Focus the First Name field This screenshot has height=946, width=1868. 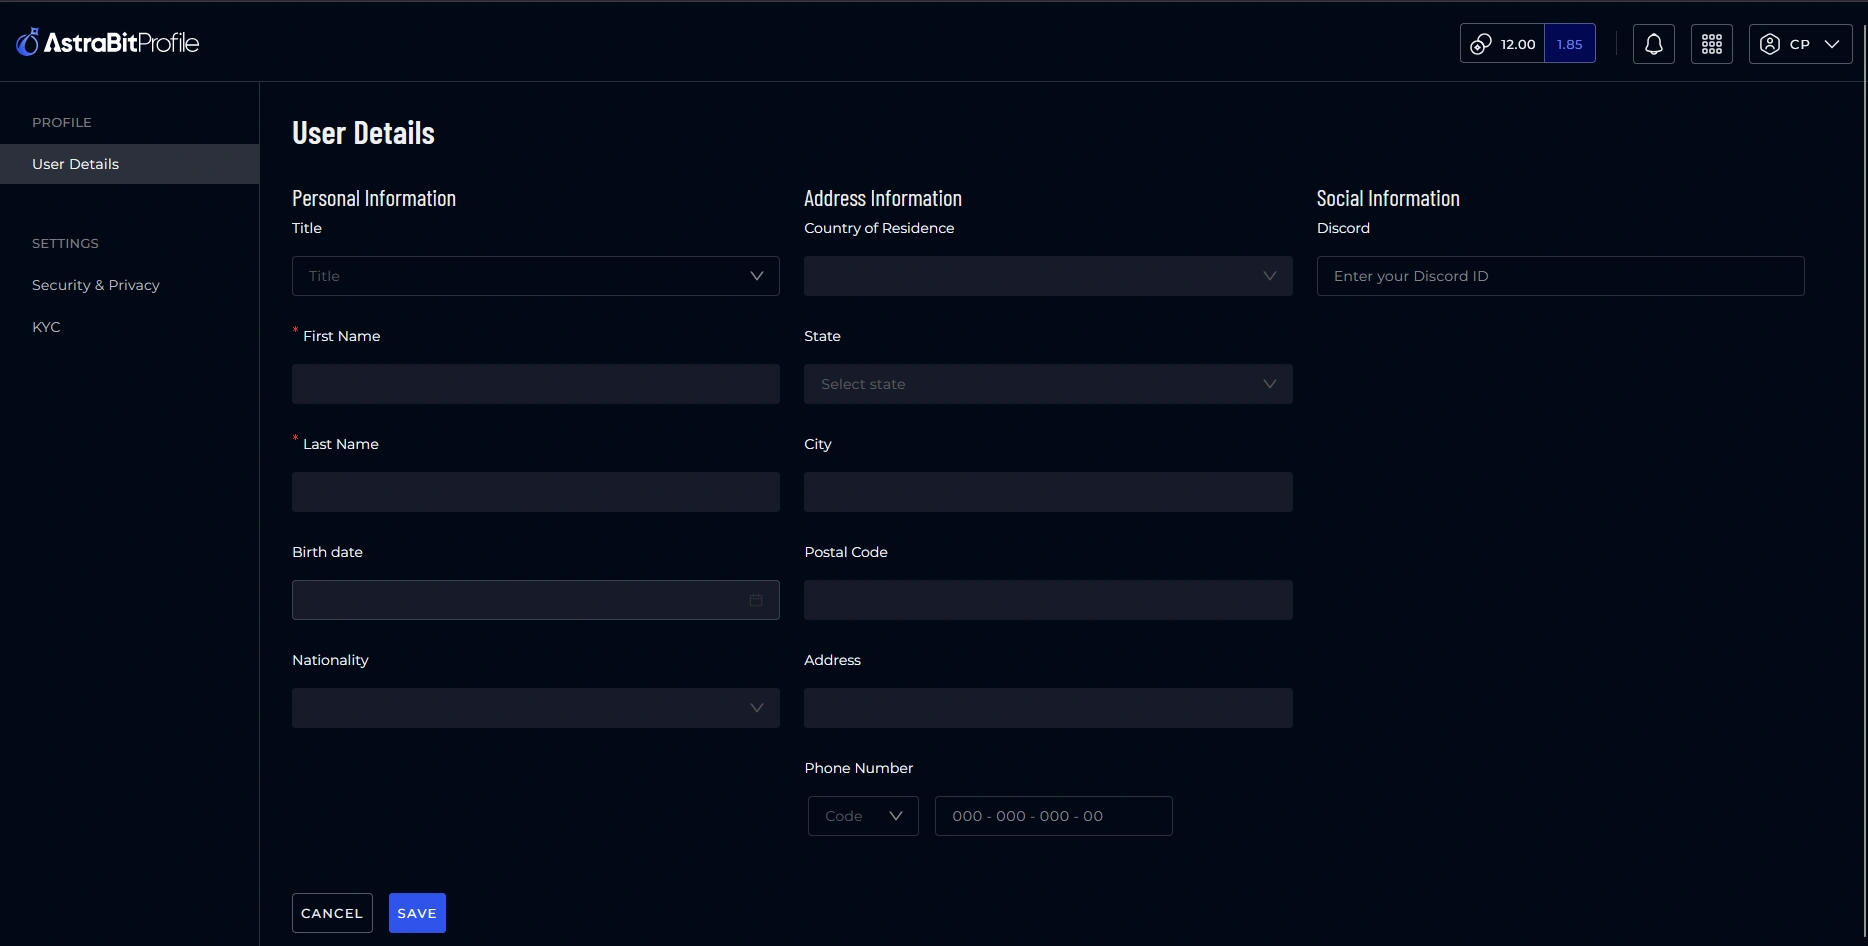coord(536,384)
